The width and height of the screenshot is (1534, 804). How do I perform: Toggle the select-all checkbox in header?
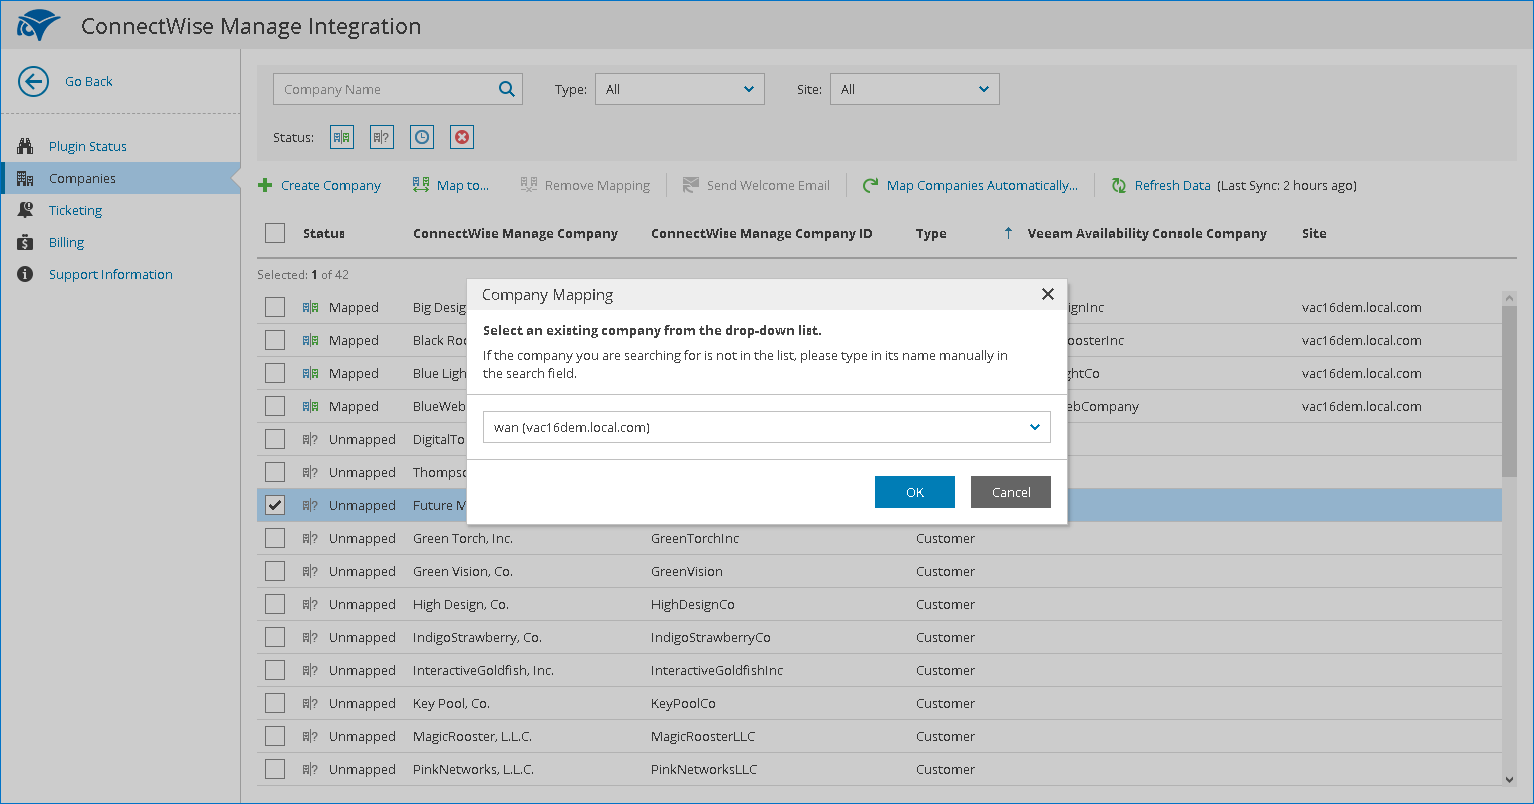pyautogui.click(x=275, y=233)
